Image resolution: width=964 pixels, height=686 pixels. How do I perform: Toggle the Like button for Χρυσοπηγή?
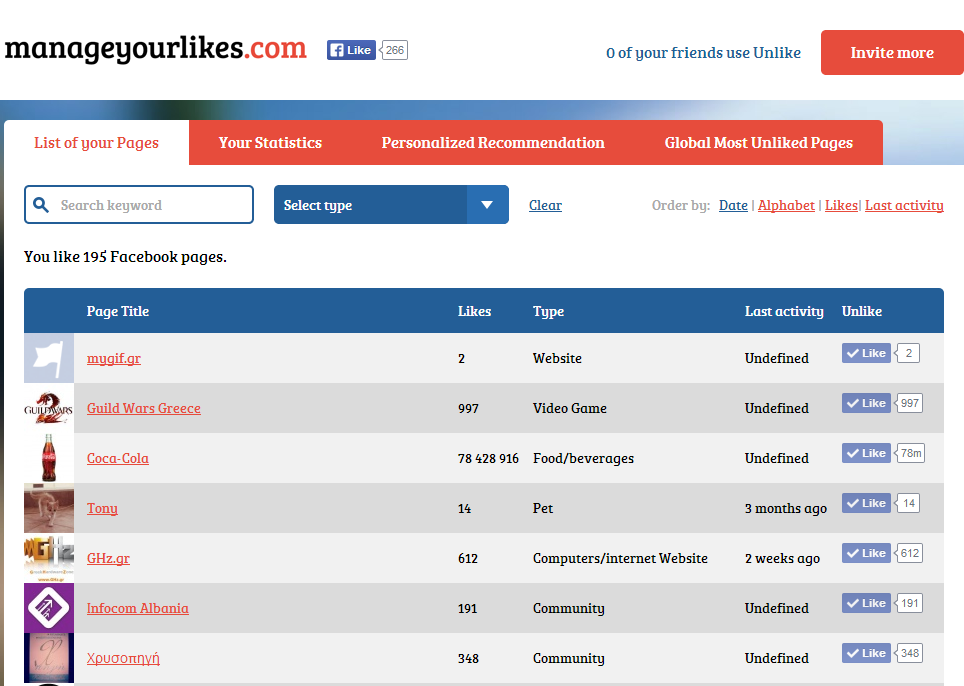(866, 653)
